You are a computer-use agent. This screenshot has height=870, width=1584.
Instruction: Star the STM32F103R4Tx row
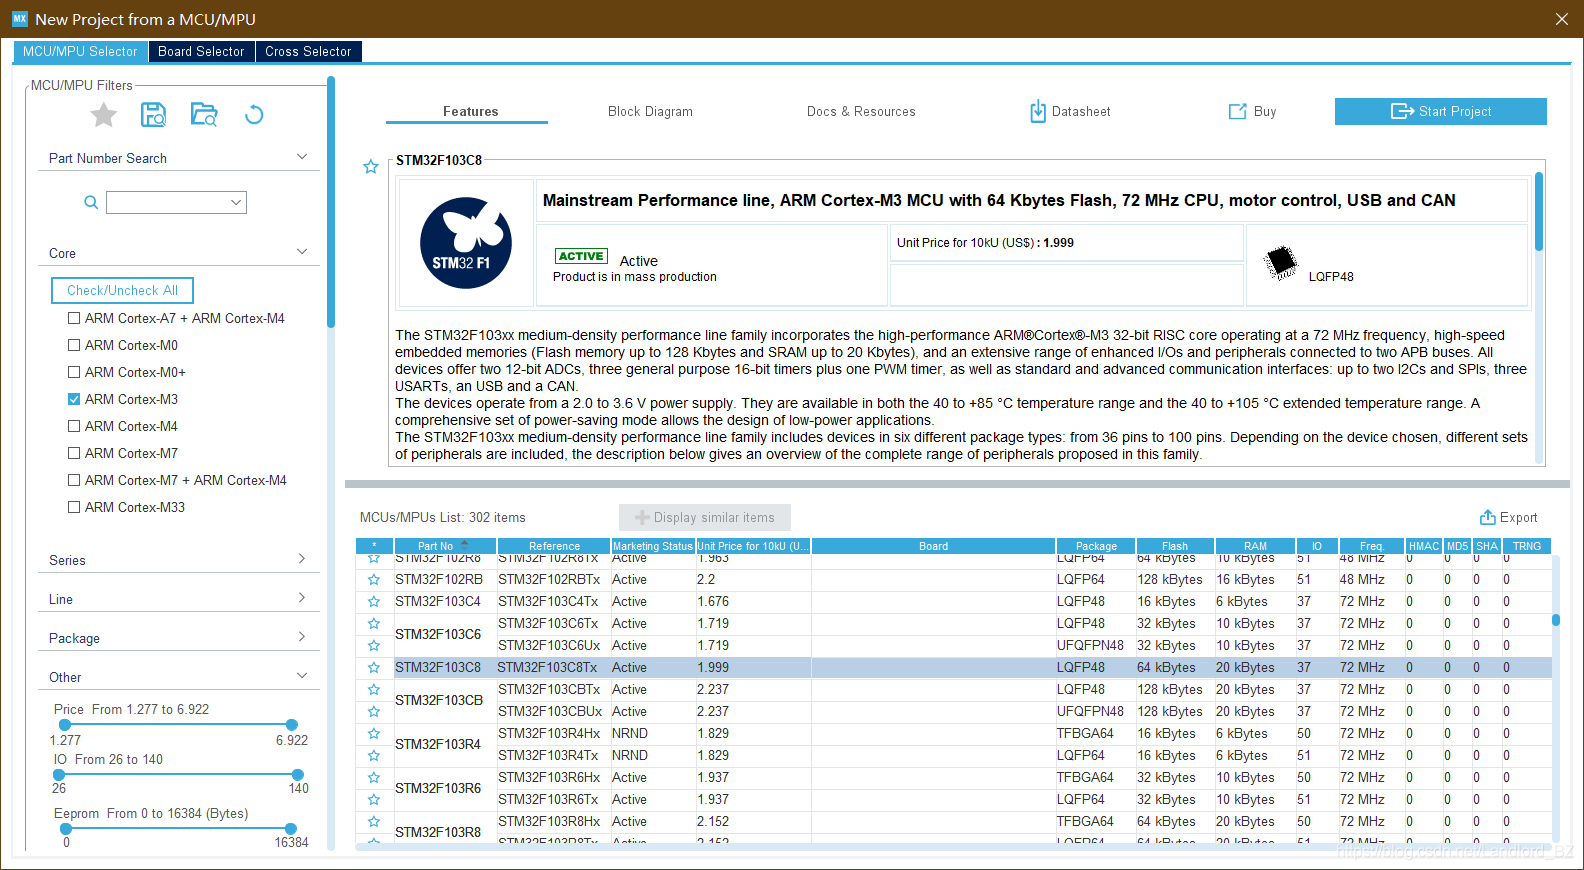[x=374, y=756]
